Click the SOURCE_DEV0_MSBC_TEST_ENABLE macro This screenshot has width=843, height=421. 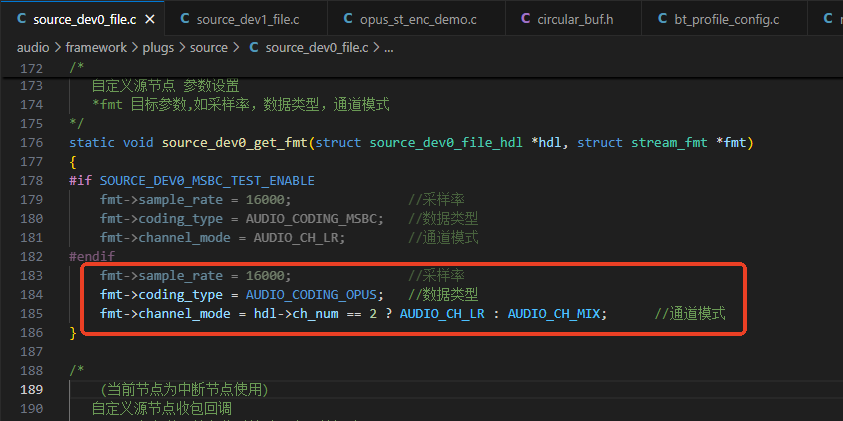[x=207, y=181]
